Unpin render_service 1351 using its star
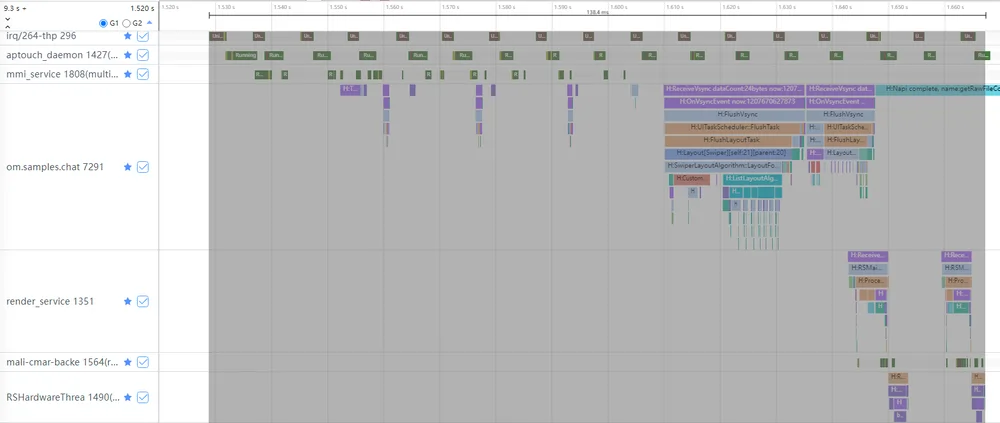The width and height of the screenshot is (1000, 423). tap(128, 301)
